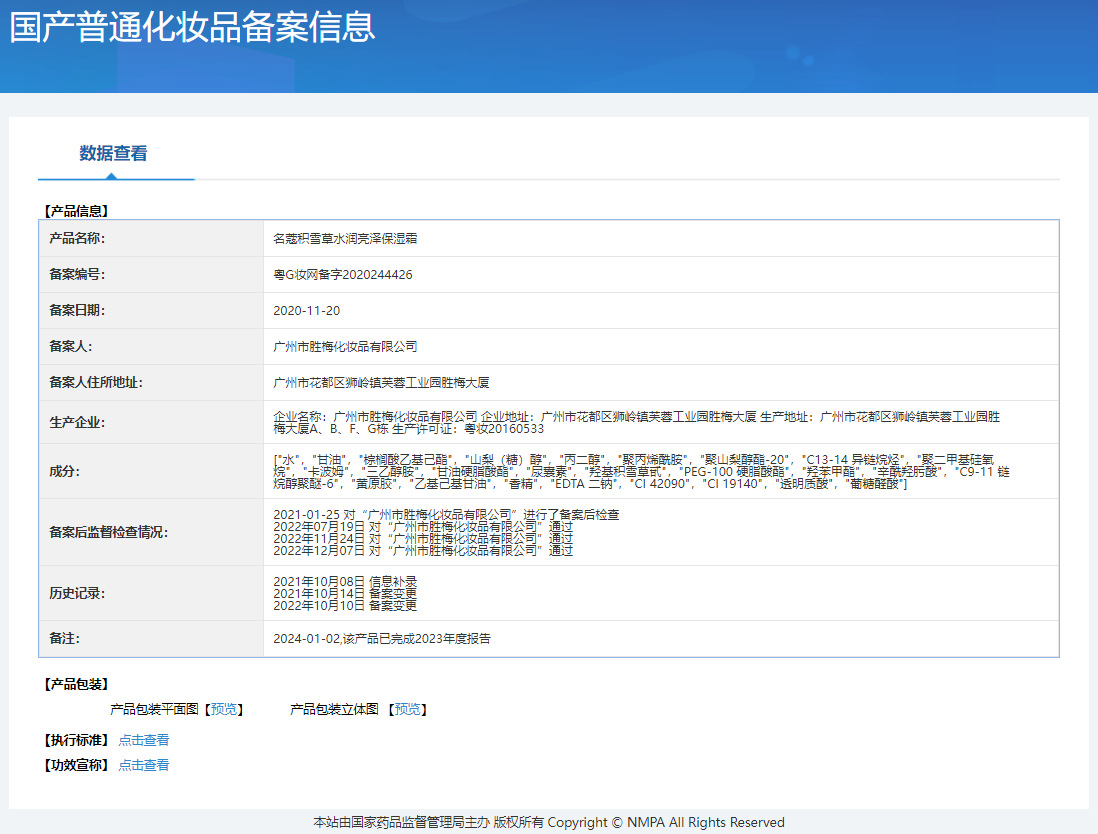Click the 产品包装 section heading
This screenshot has height=834, width=1098.
[x=76, y=684]
